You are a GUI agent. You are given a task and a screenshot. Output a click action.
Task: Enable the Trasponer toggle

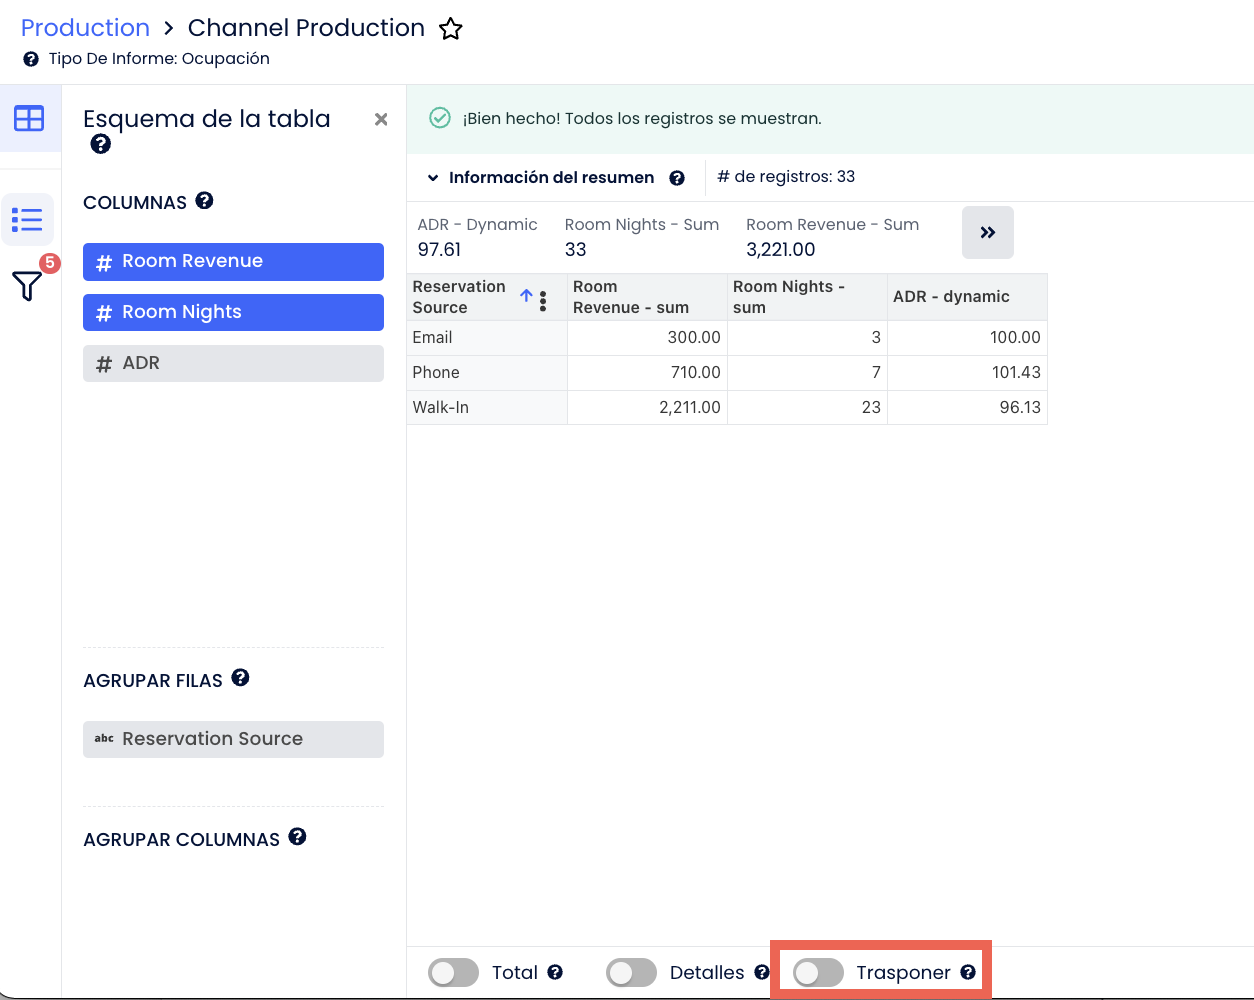(x=818, y=973)
